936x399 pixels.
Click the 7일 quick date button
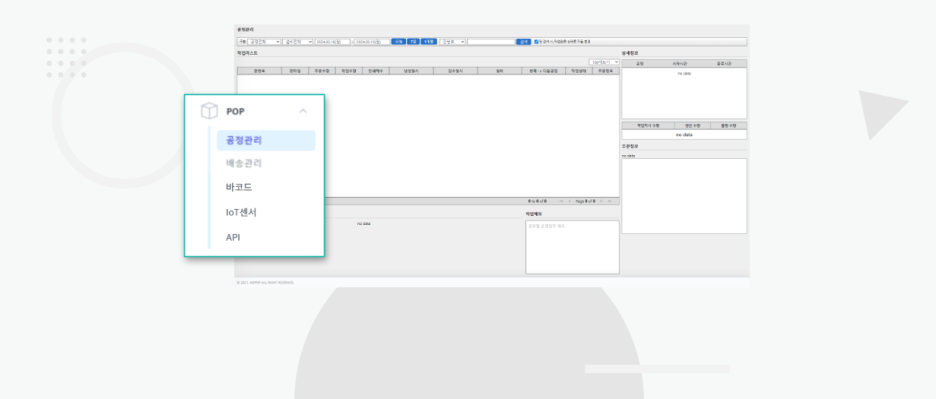[x=414, y=42]
